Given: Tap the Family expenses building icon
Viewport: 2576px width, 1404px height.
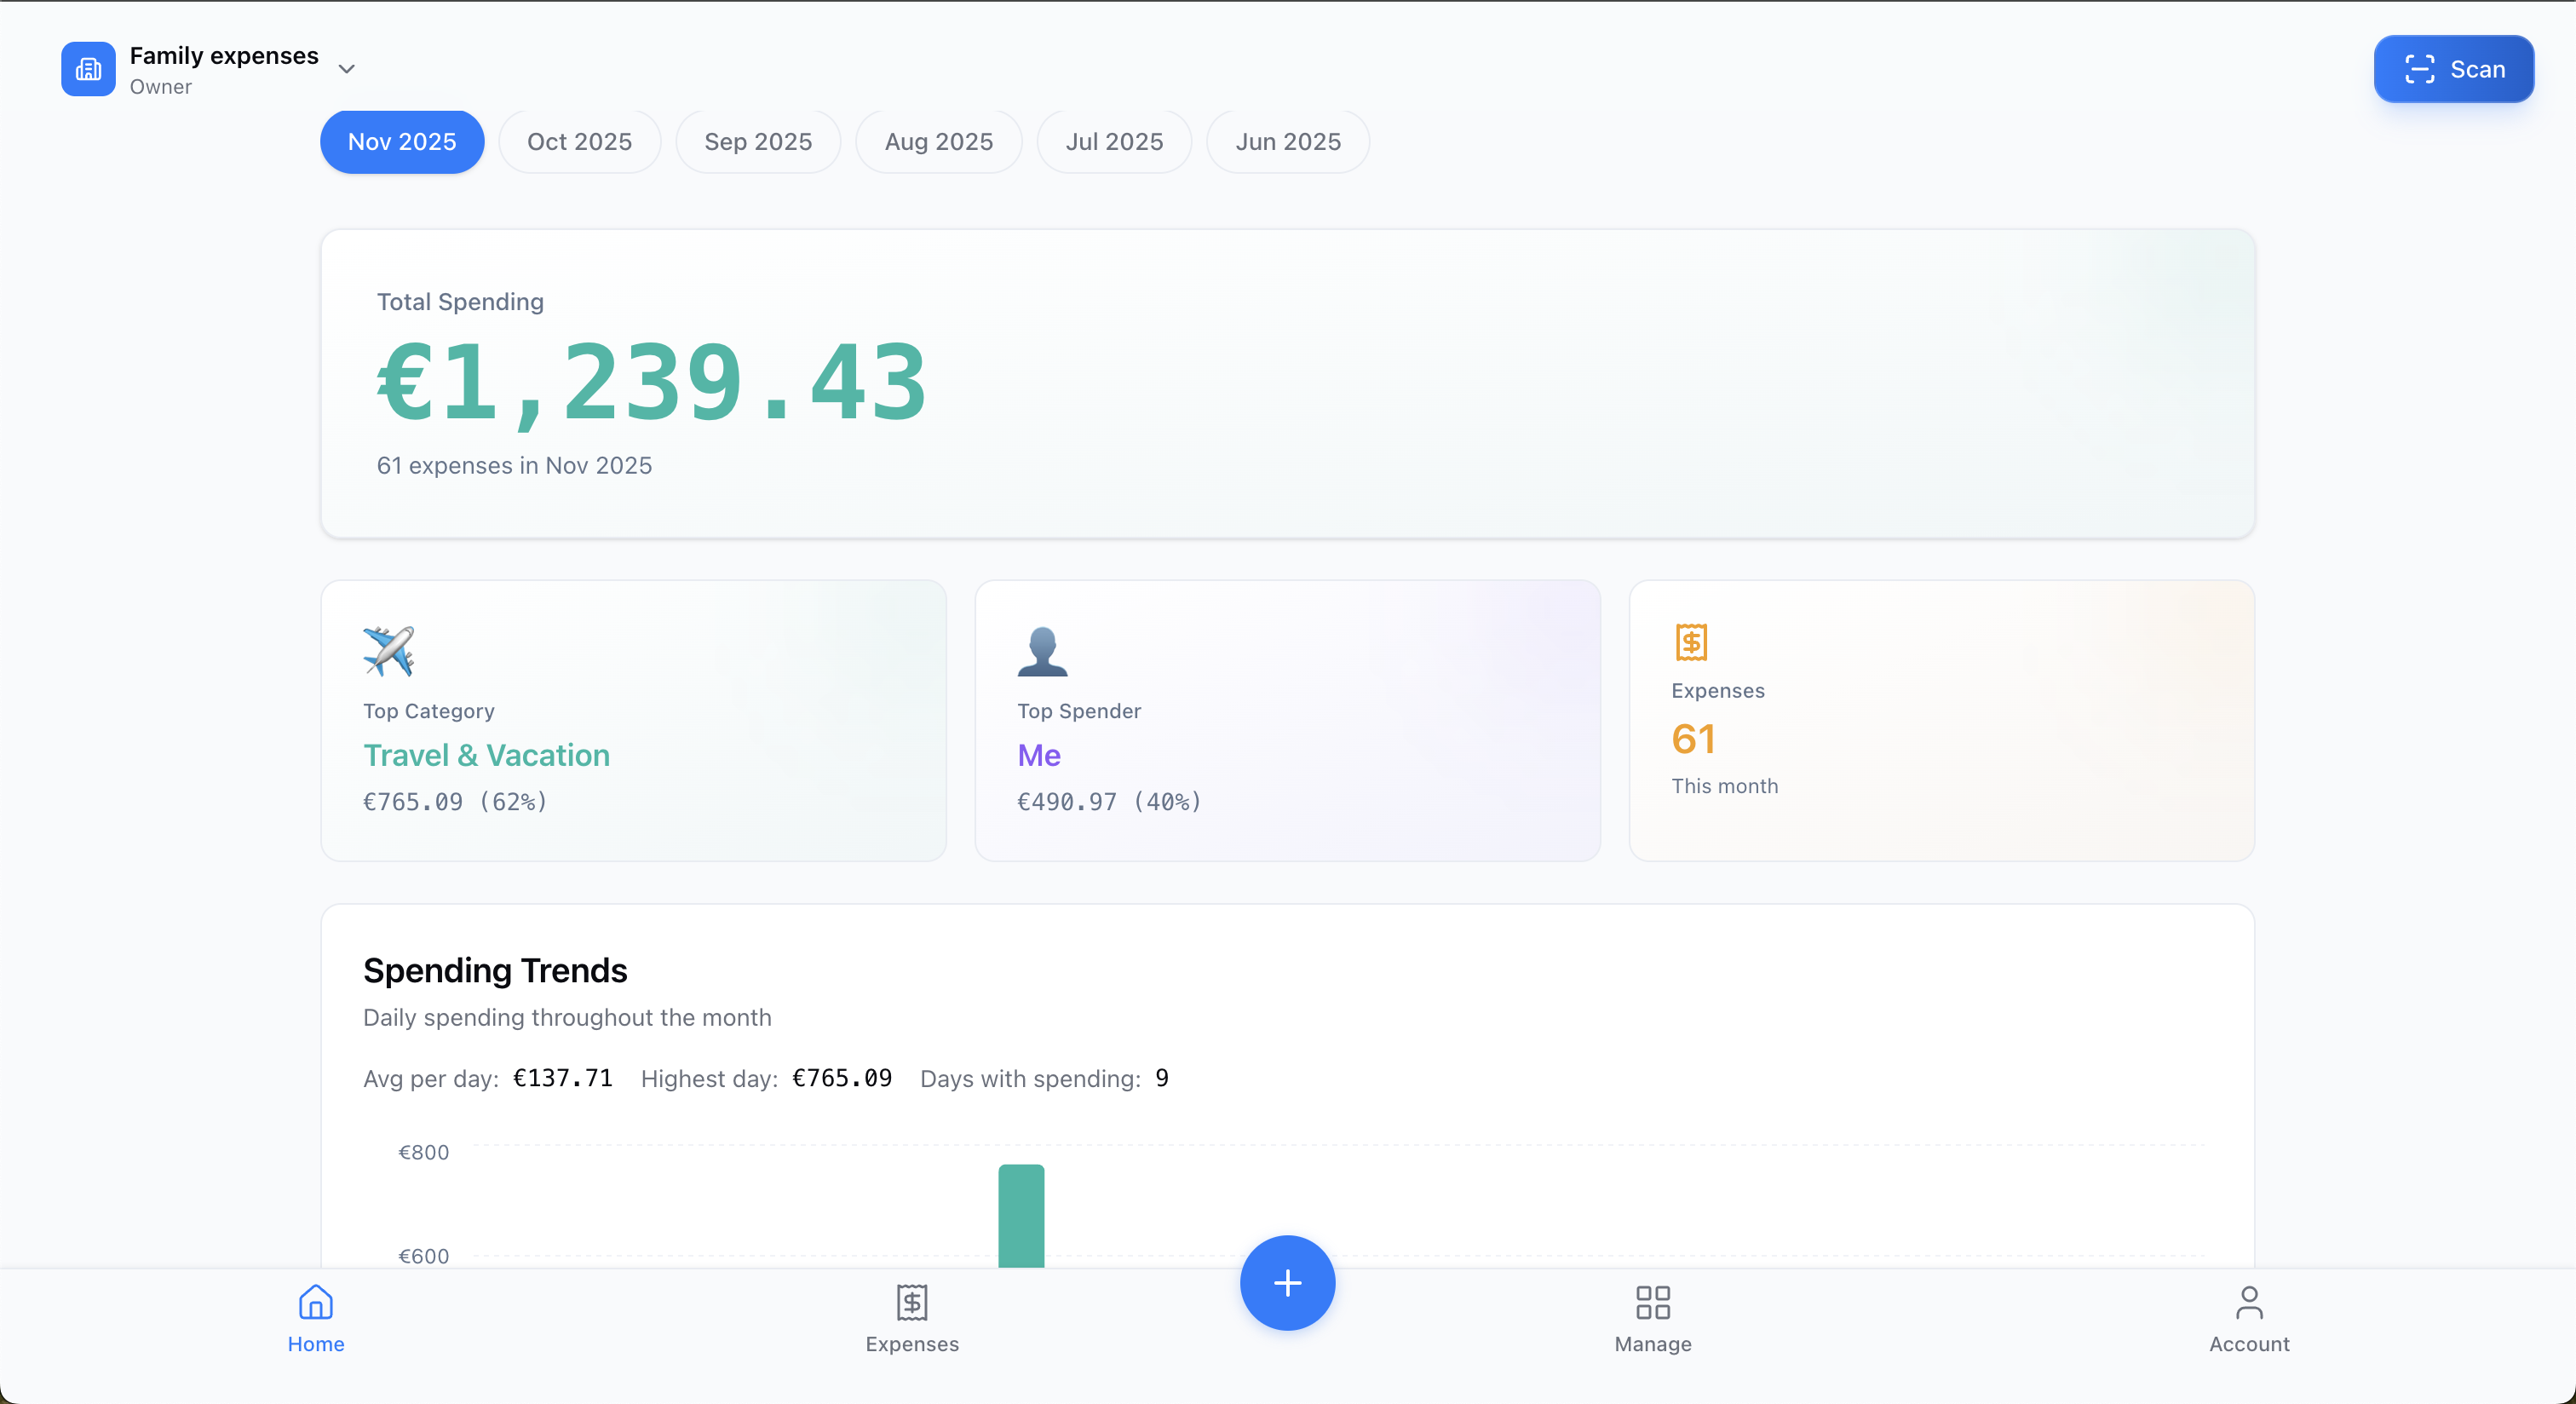Looking at the screenshot, I should pos(88,69).
